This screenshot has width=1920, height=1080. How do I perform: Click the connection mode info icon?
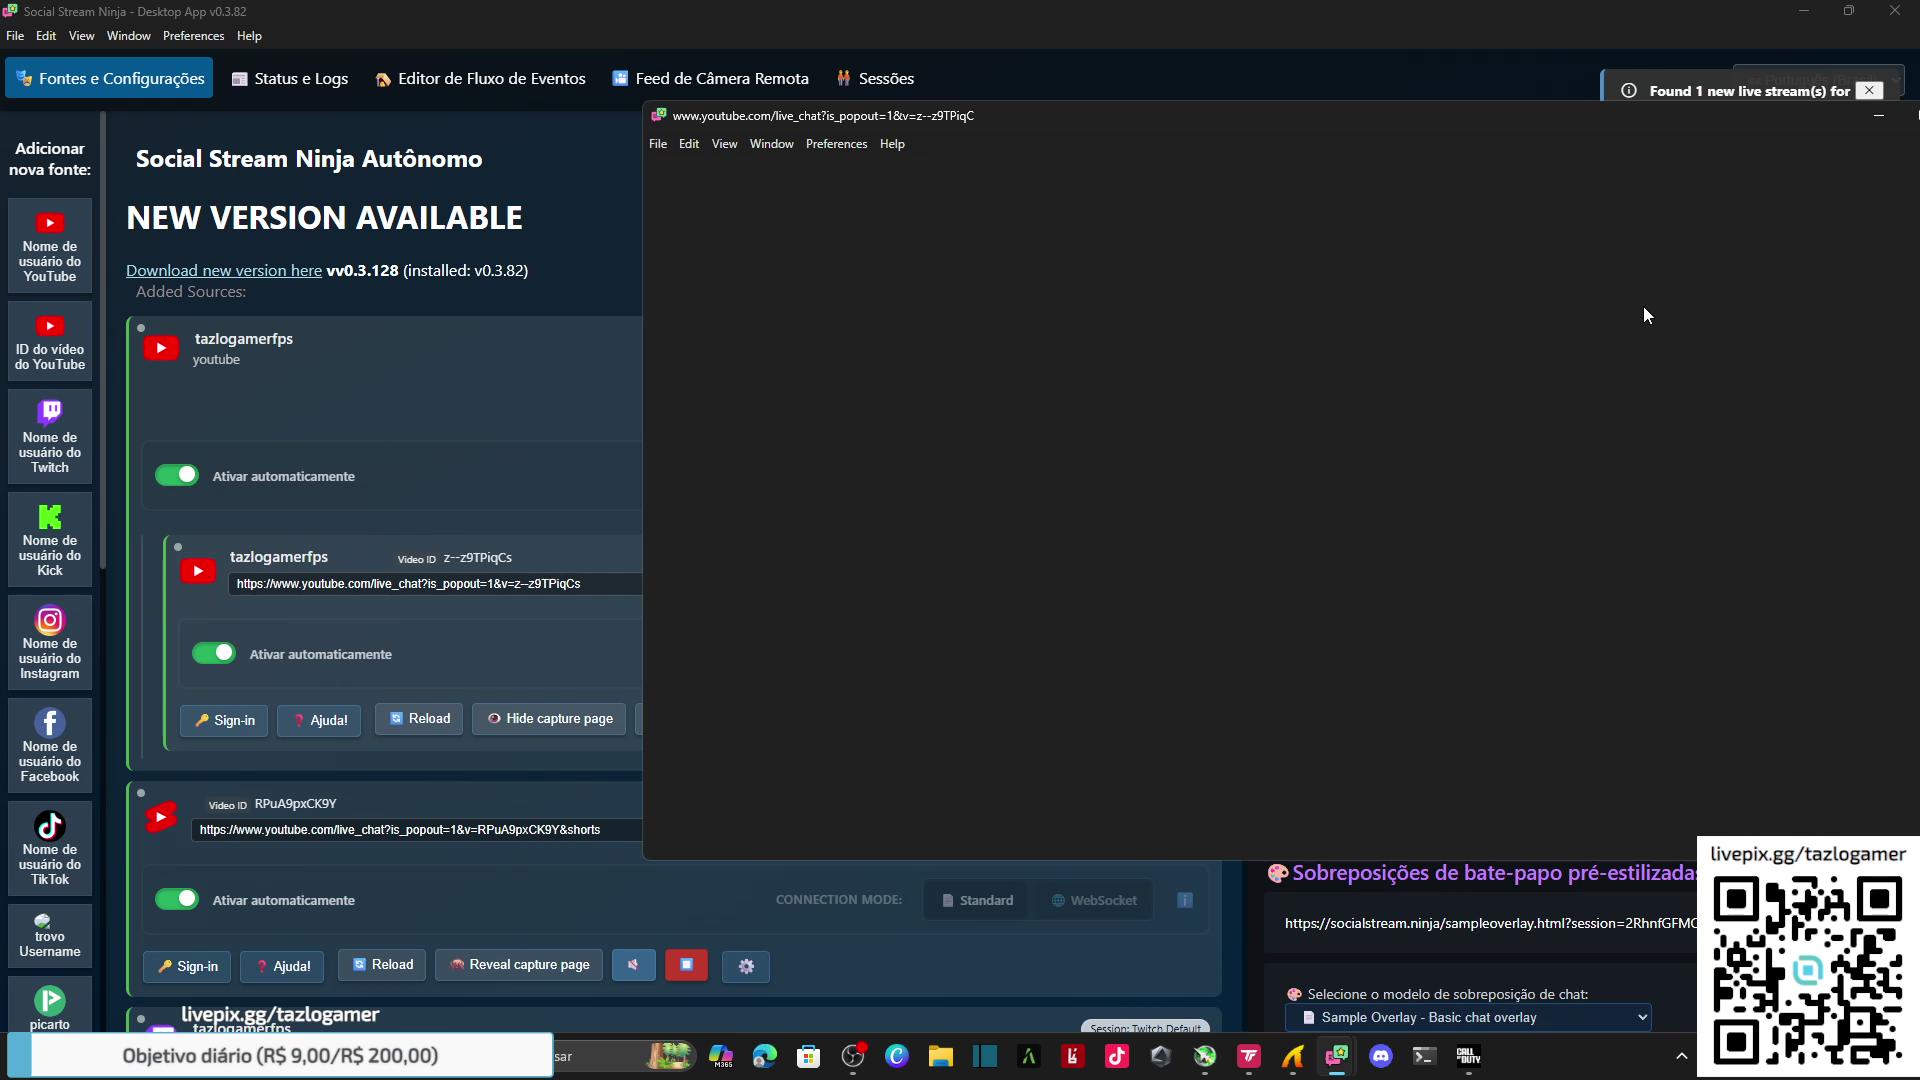tap(1185, 900)
